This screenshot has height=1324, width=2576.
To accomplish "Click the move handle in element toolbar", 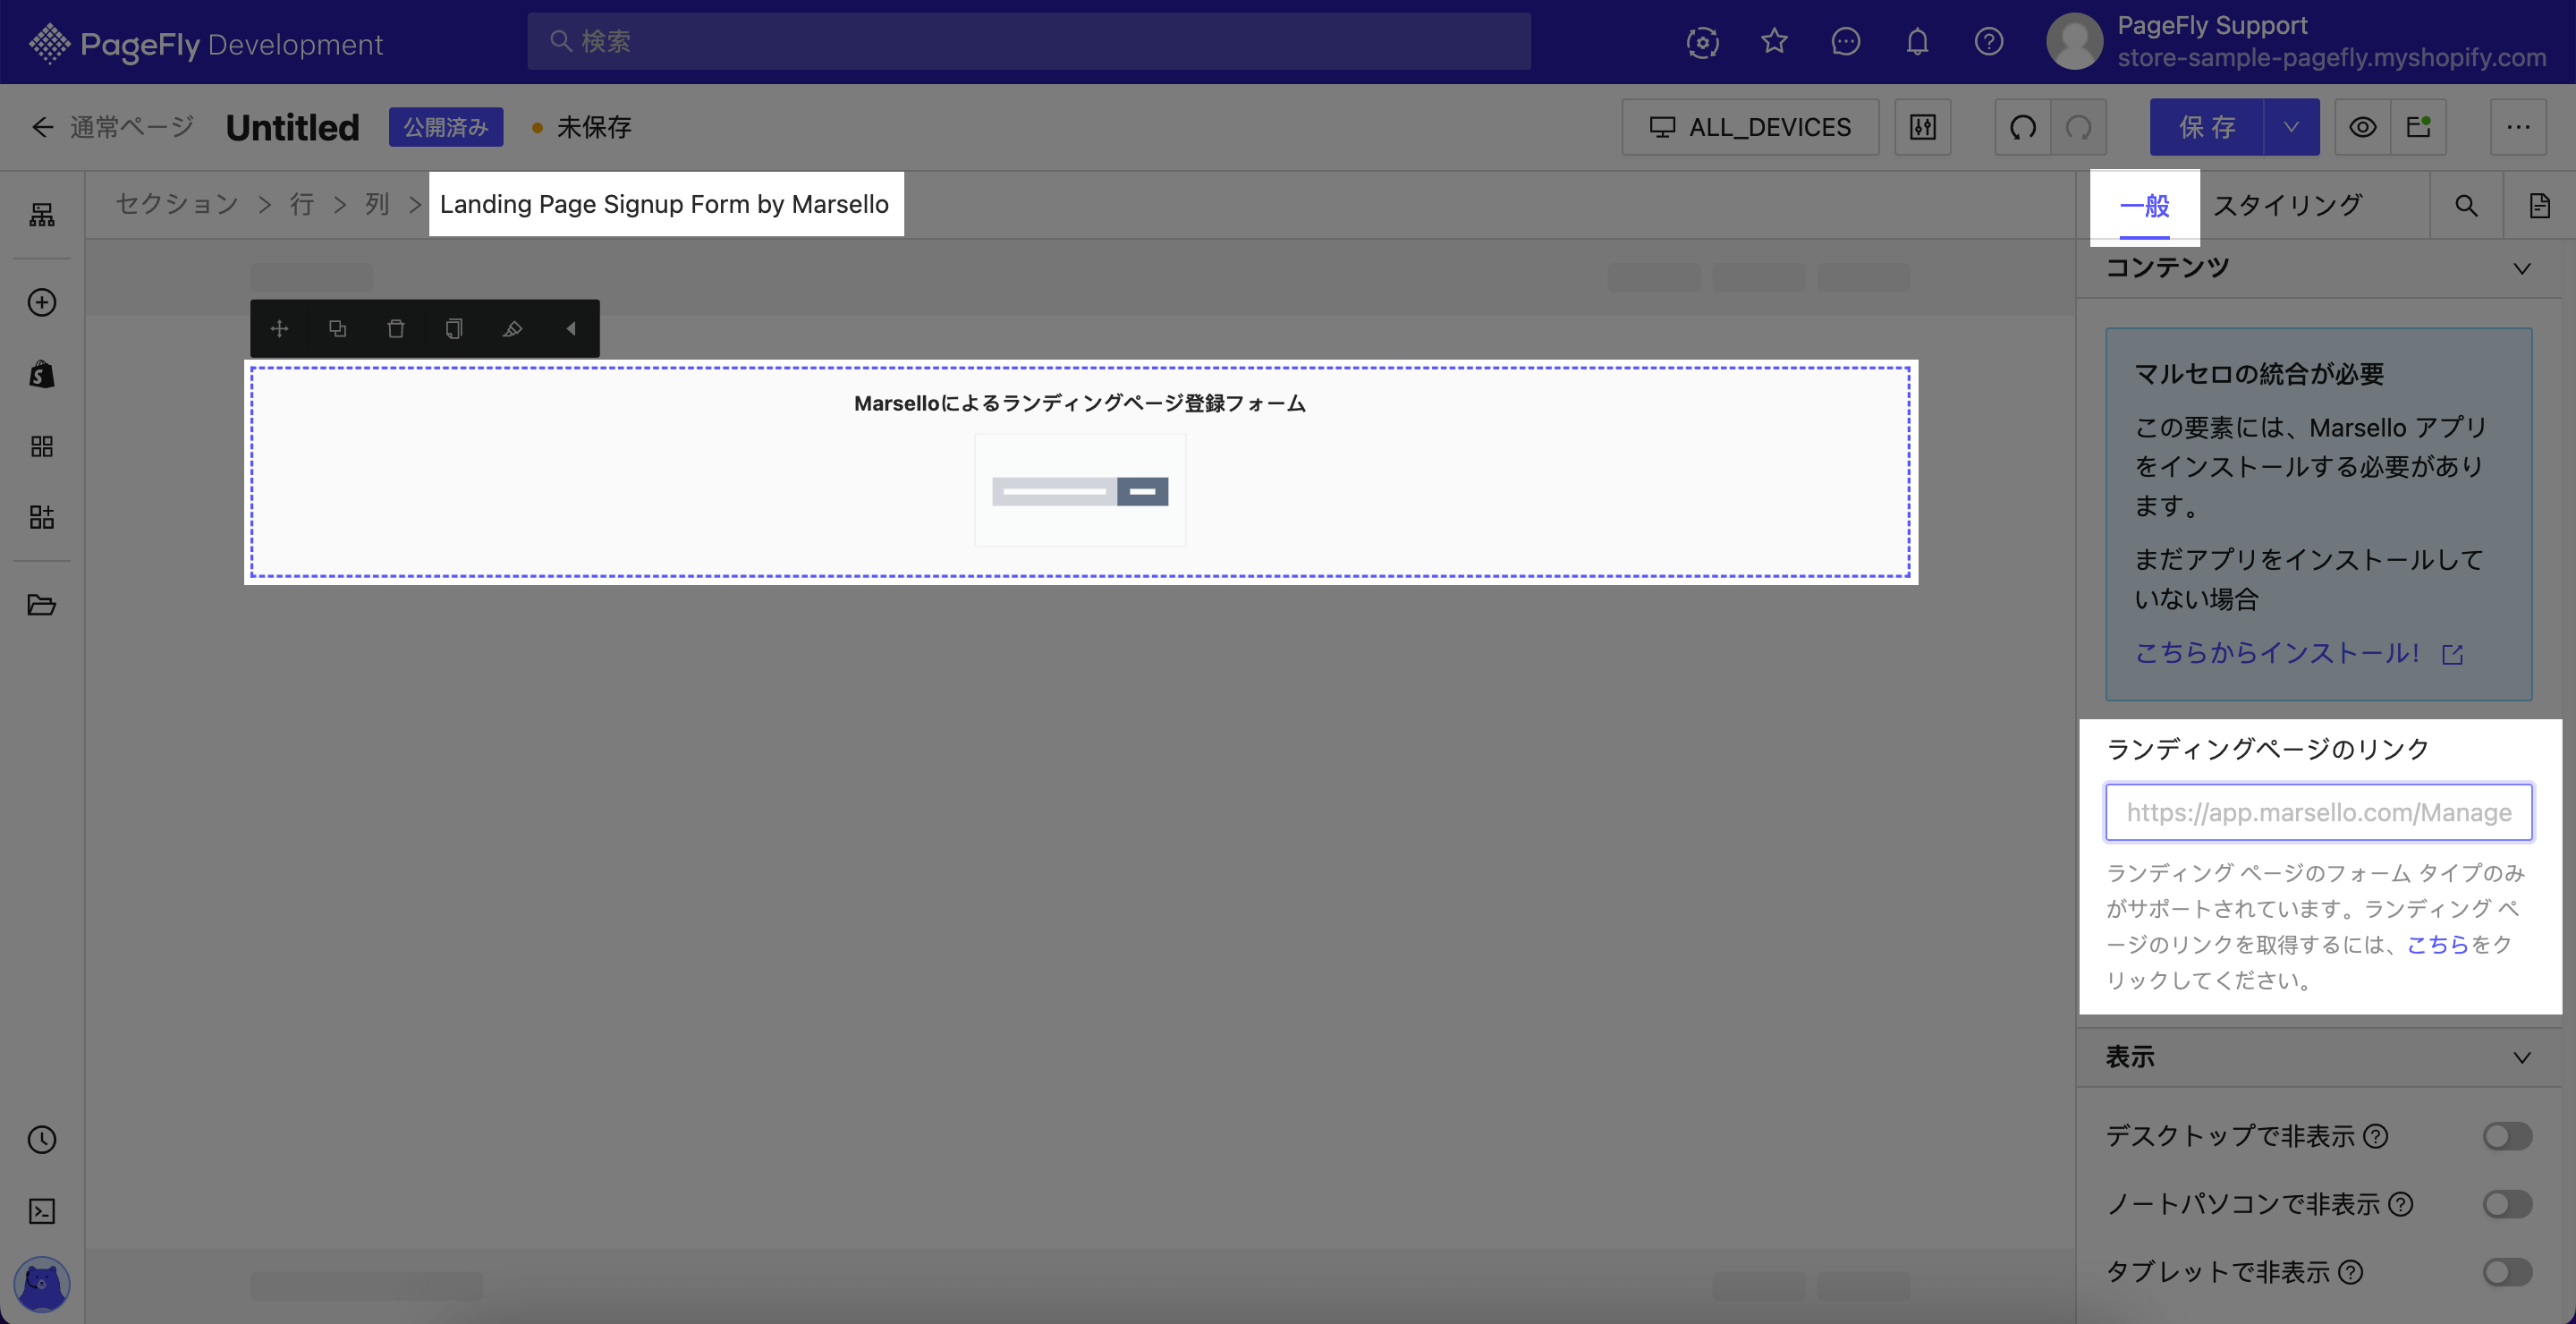I will point(280,328).
